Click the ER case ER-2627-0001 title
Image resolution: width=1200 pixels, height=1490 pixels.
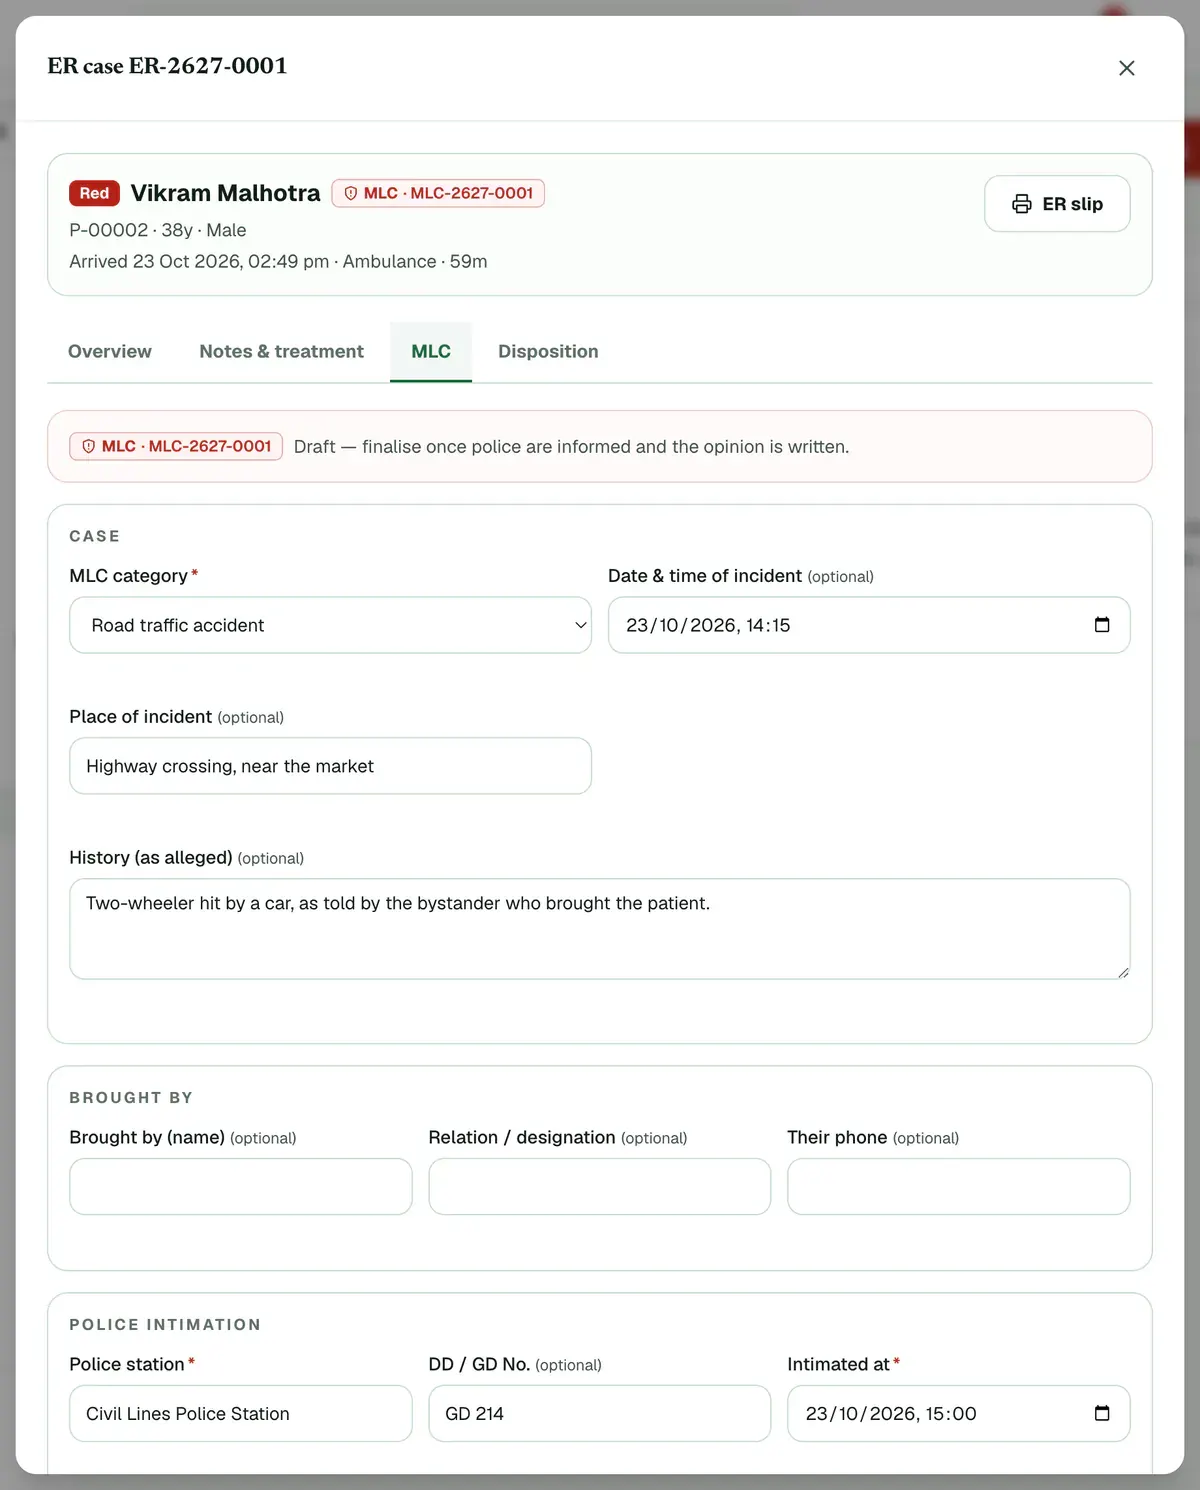[x=167, y=66]
